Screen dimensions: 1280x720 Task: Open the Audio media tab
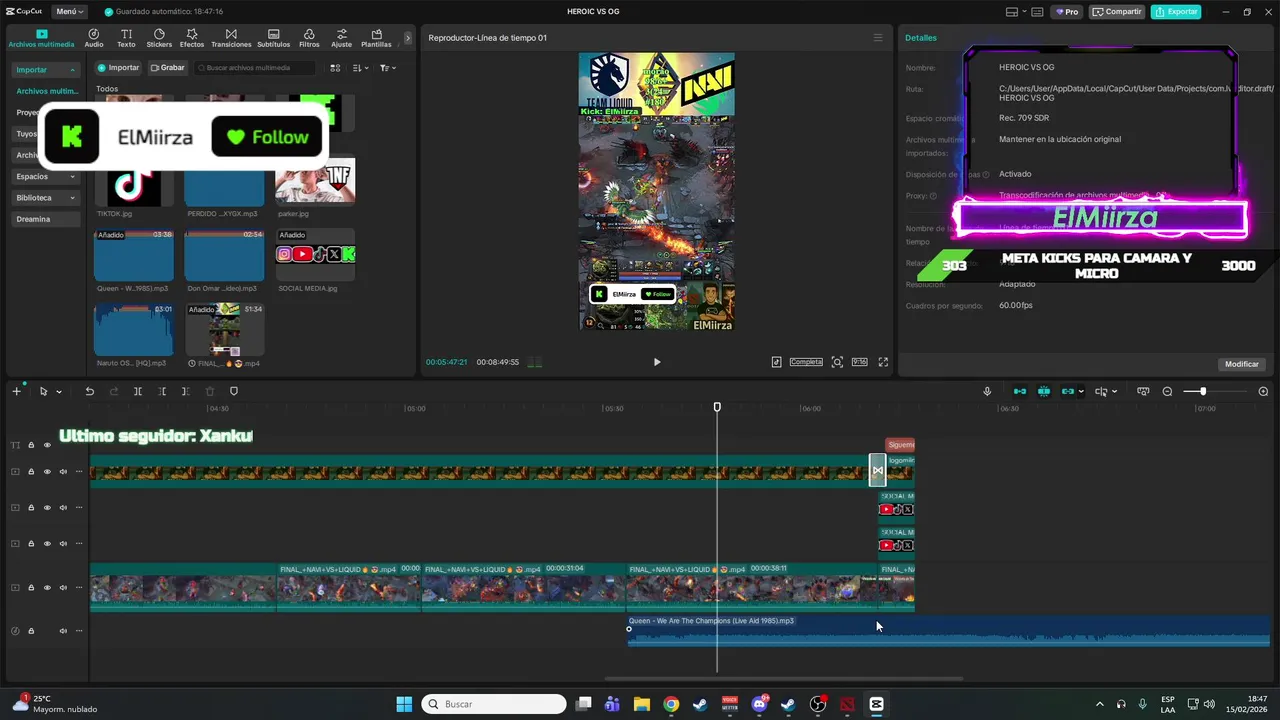[94, 38]
